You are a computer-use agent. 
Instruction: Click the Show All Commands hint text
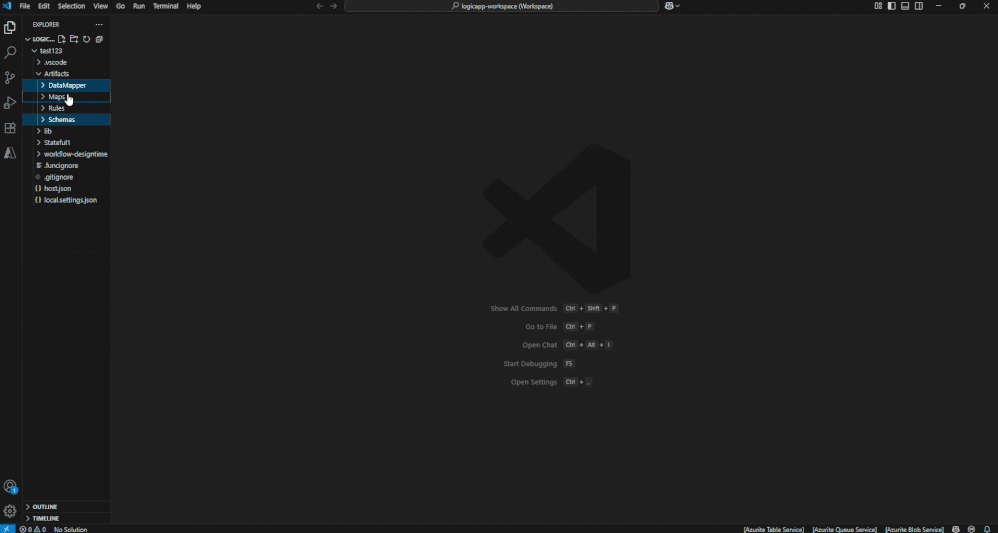[x=523, y=308]
